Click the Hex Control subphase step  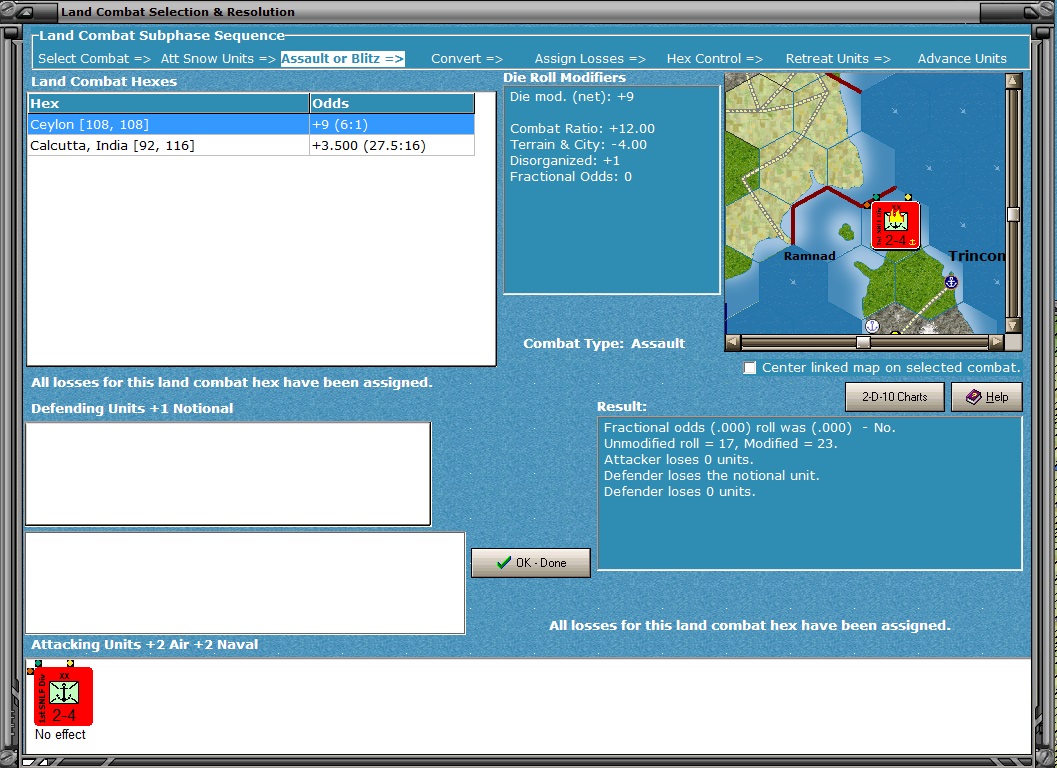(x=715, y=59)
